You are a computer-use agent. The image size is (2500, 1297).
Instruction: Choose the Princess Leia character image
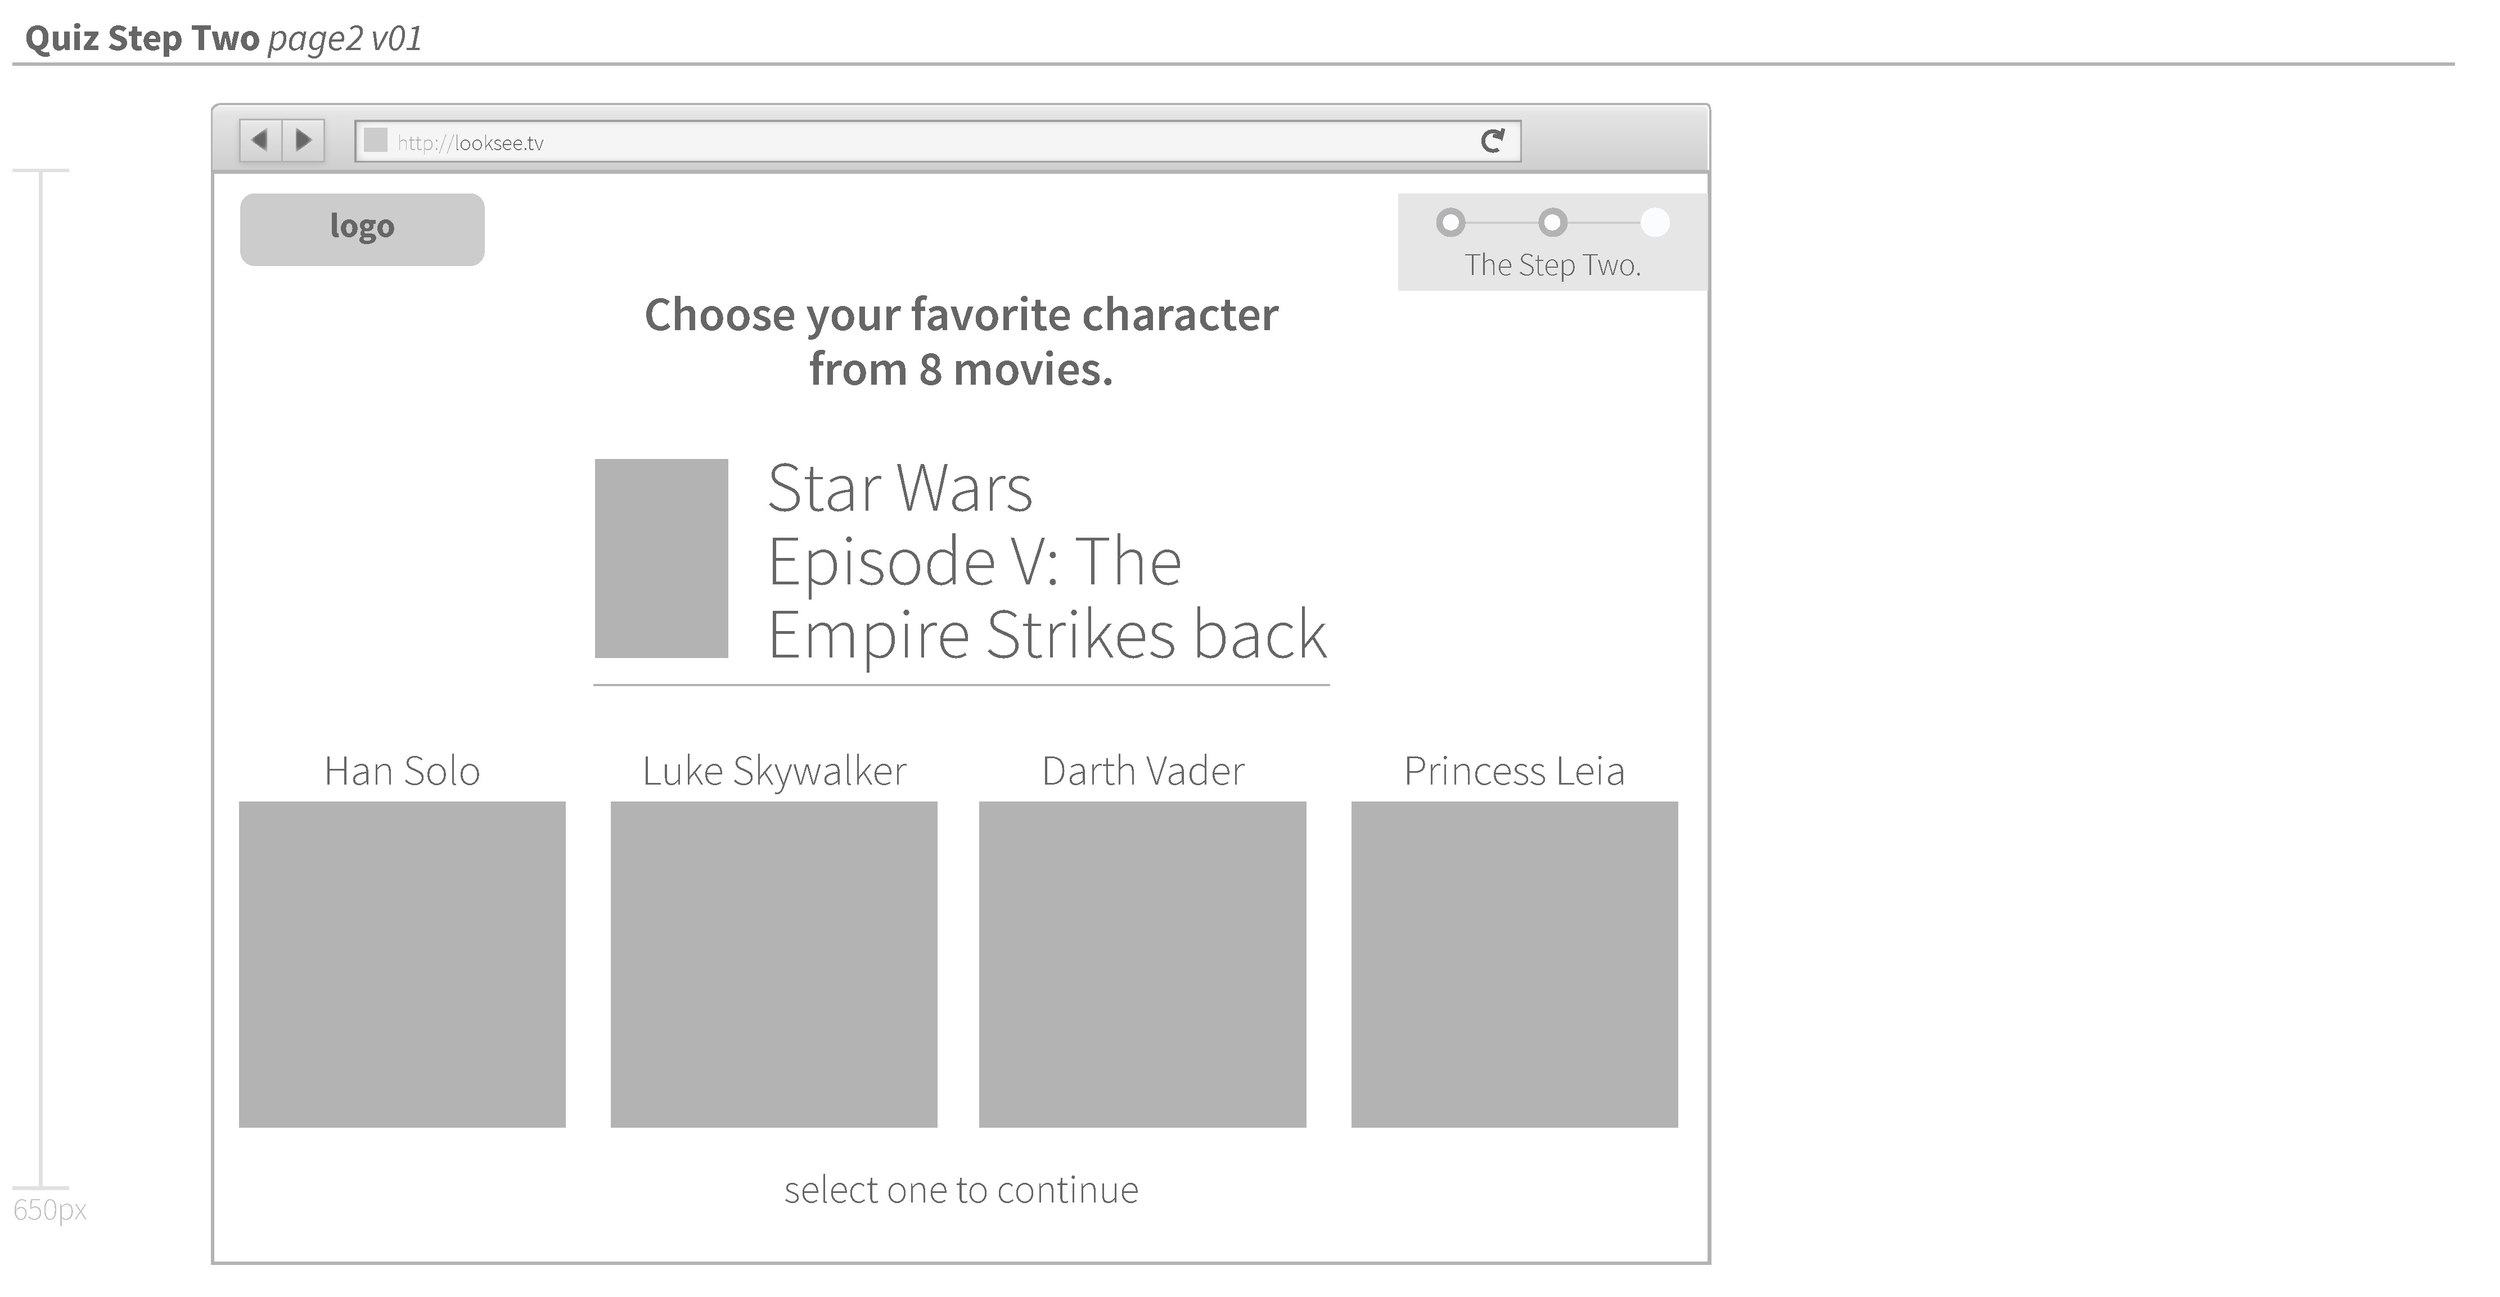point(1514,964)
